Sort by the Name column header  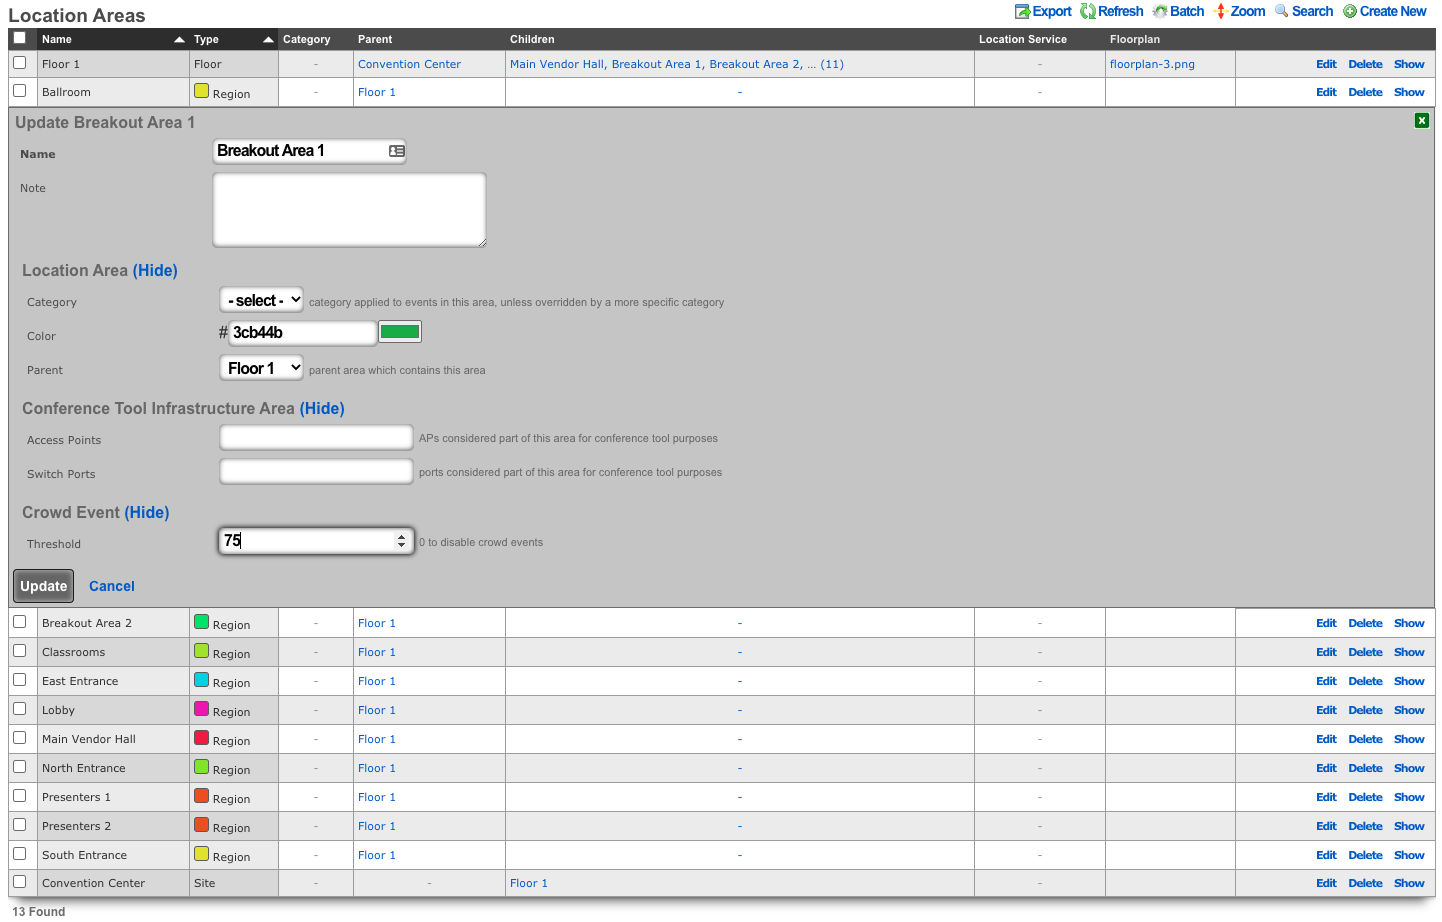(x=57, y=39)
